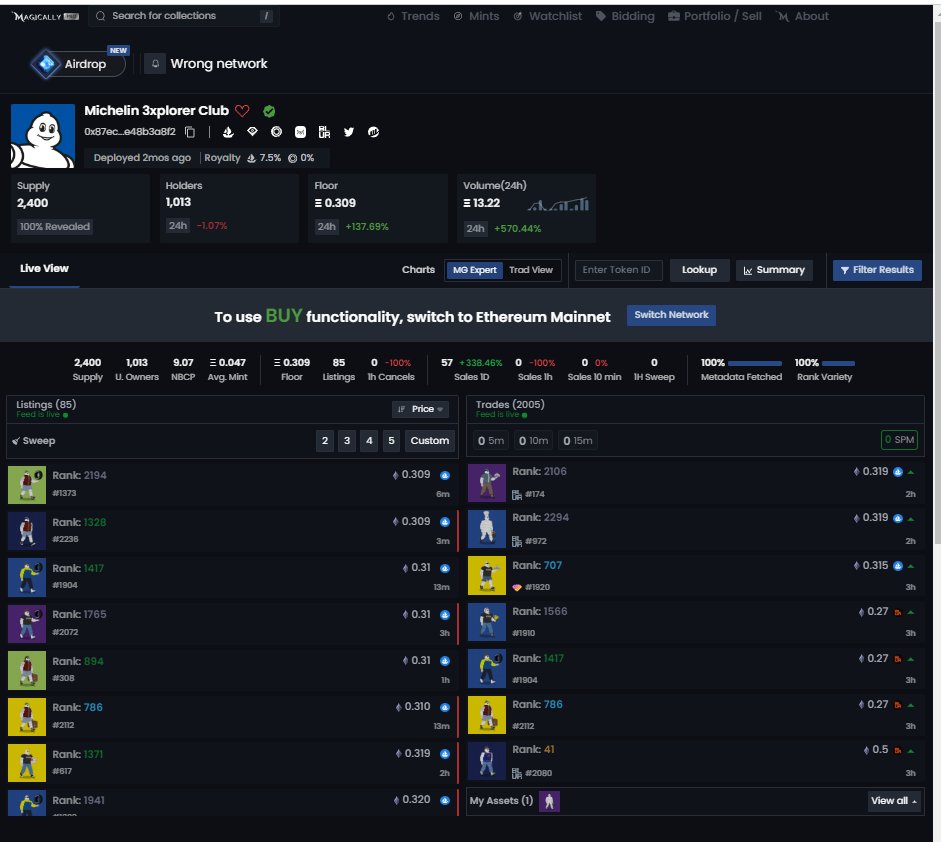Click the Rank Variety progress bar
941x842 pixels.
(x=838, y=363)
